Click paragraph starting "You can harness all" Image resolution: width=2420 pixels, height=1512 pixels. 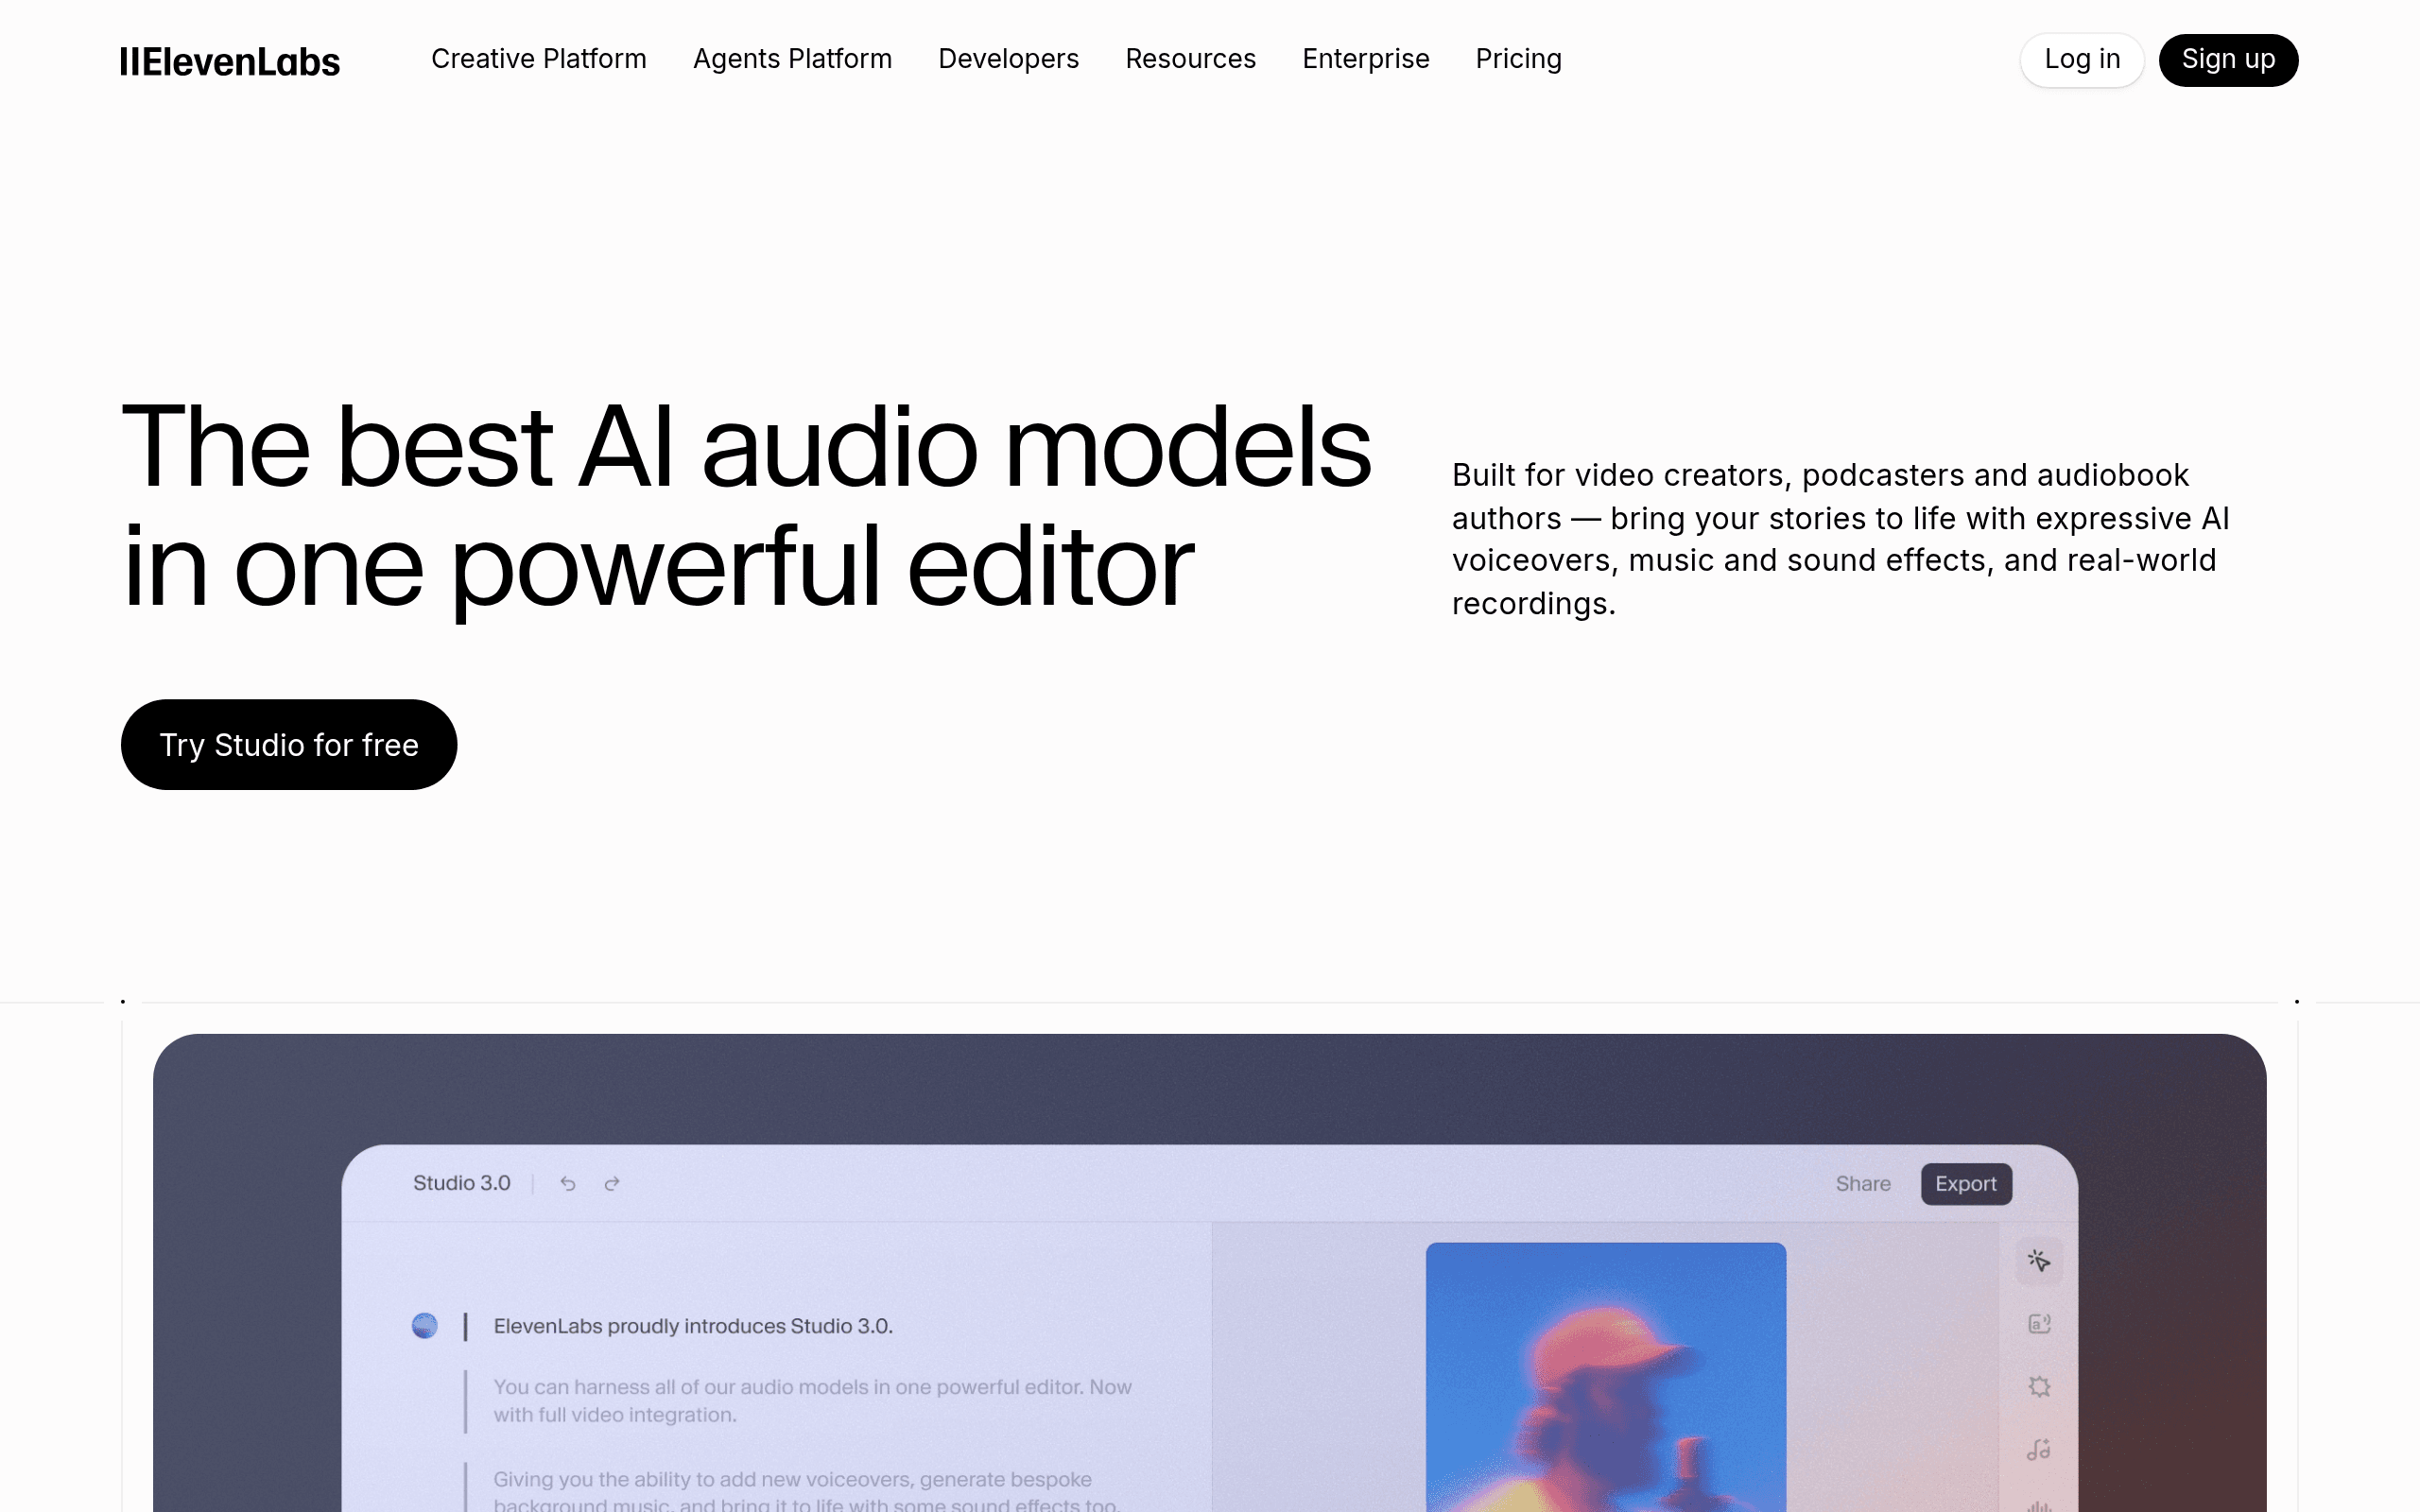pyautogui.click(x=812, y=1401)
